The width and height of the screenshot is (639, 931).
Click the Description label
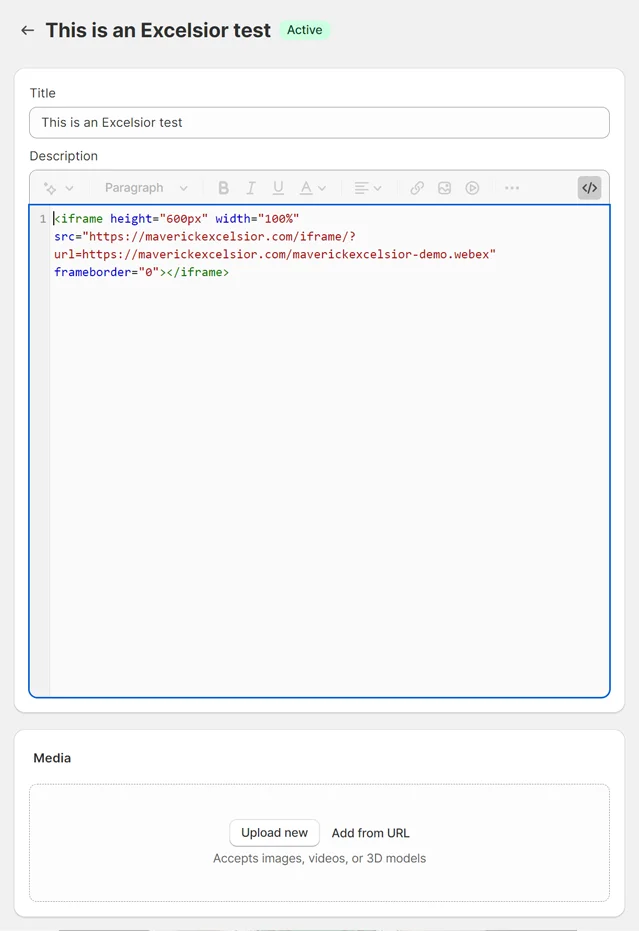point(64,156)
